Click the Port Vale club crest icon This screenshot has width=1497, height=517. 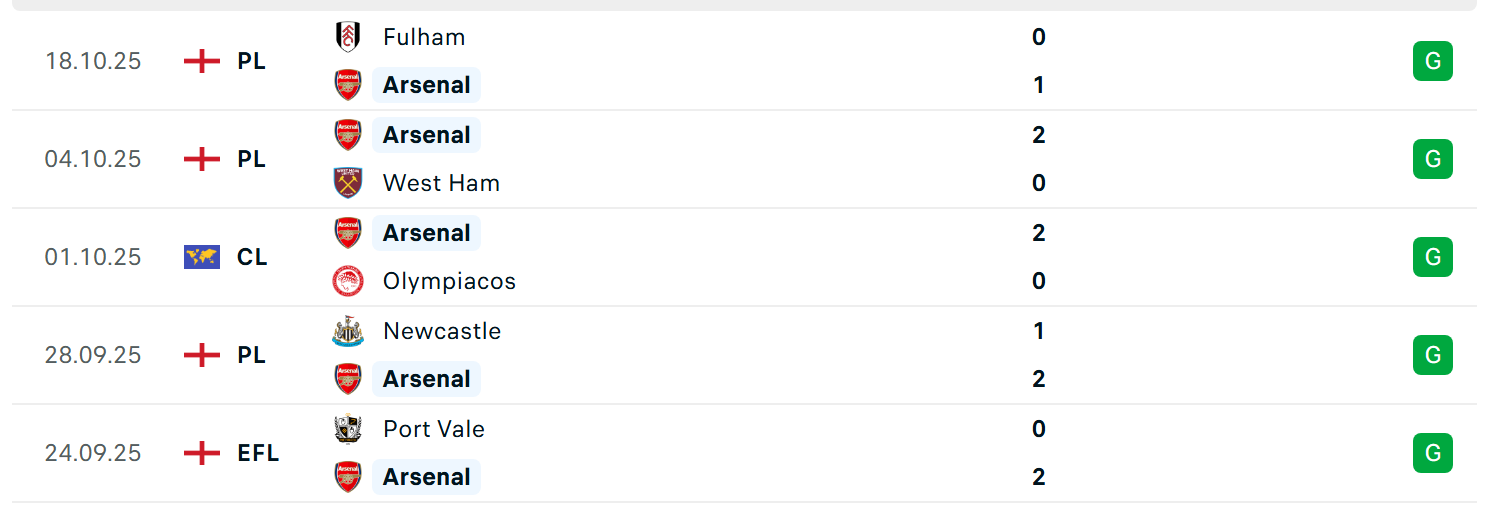[x=347, y=429]
